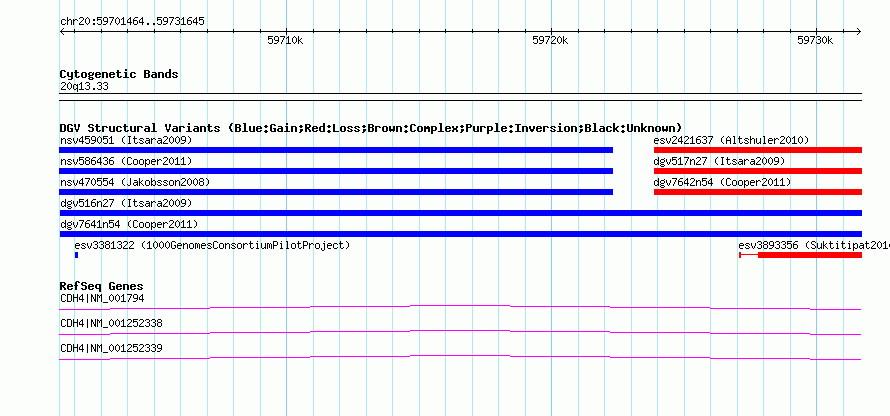Open the esv3381322 1000GenomesConsortiumPilotProject label

(x=212, y=245)
